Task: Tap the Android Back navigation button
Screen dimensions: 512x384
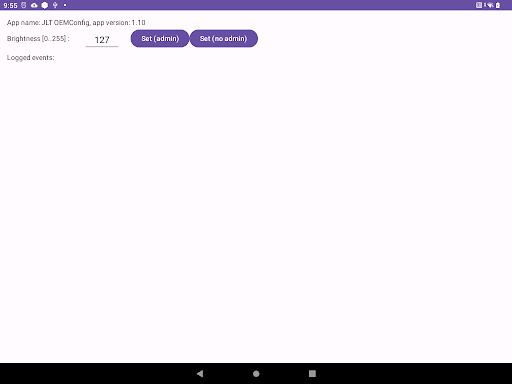Action: (x=200, y=373)
